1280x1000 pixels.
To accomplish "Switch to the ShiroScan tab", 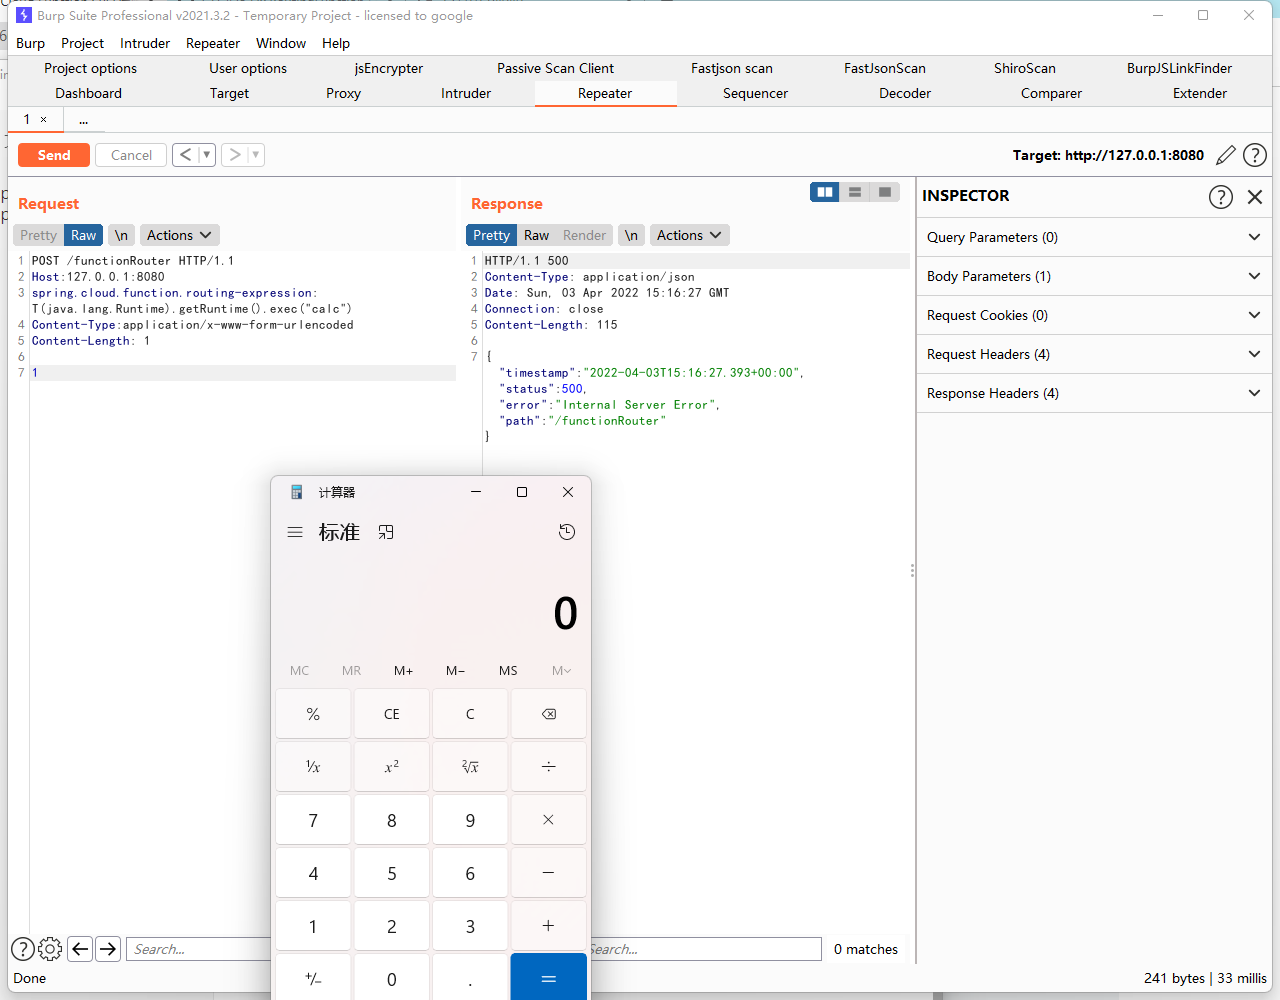I will point(1025,68).
